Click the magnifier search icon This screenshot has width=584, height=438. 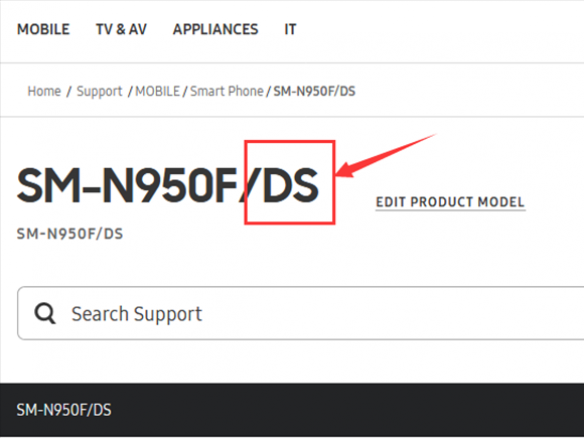45,313
